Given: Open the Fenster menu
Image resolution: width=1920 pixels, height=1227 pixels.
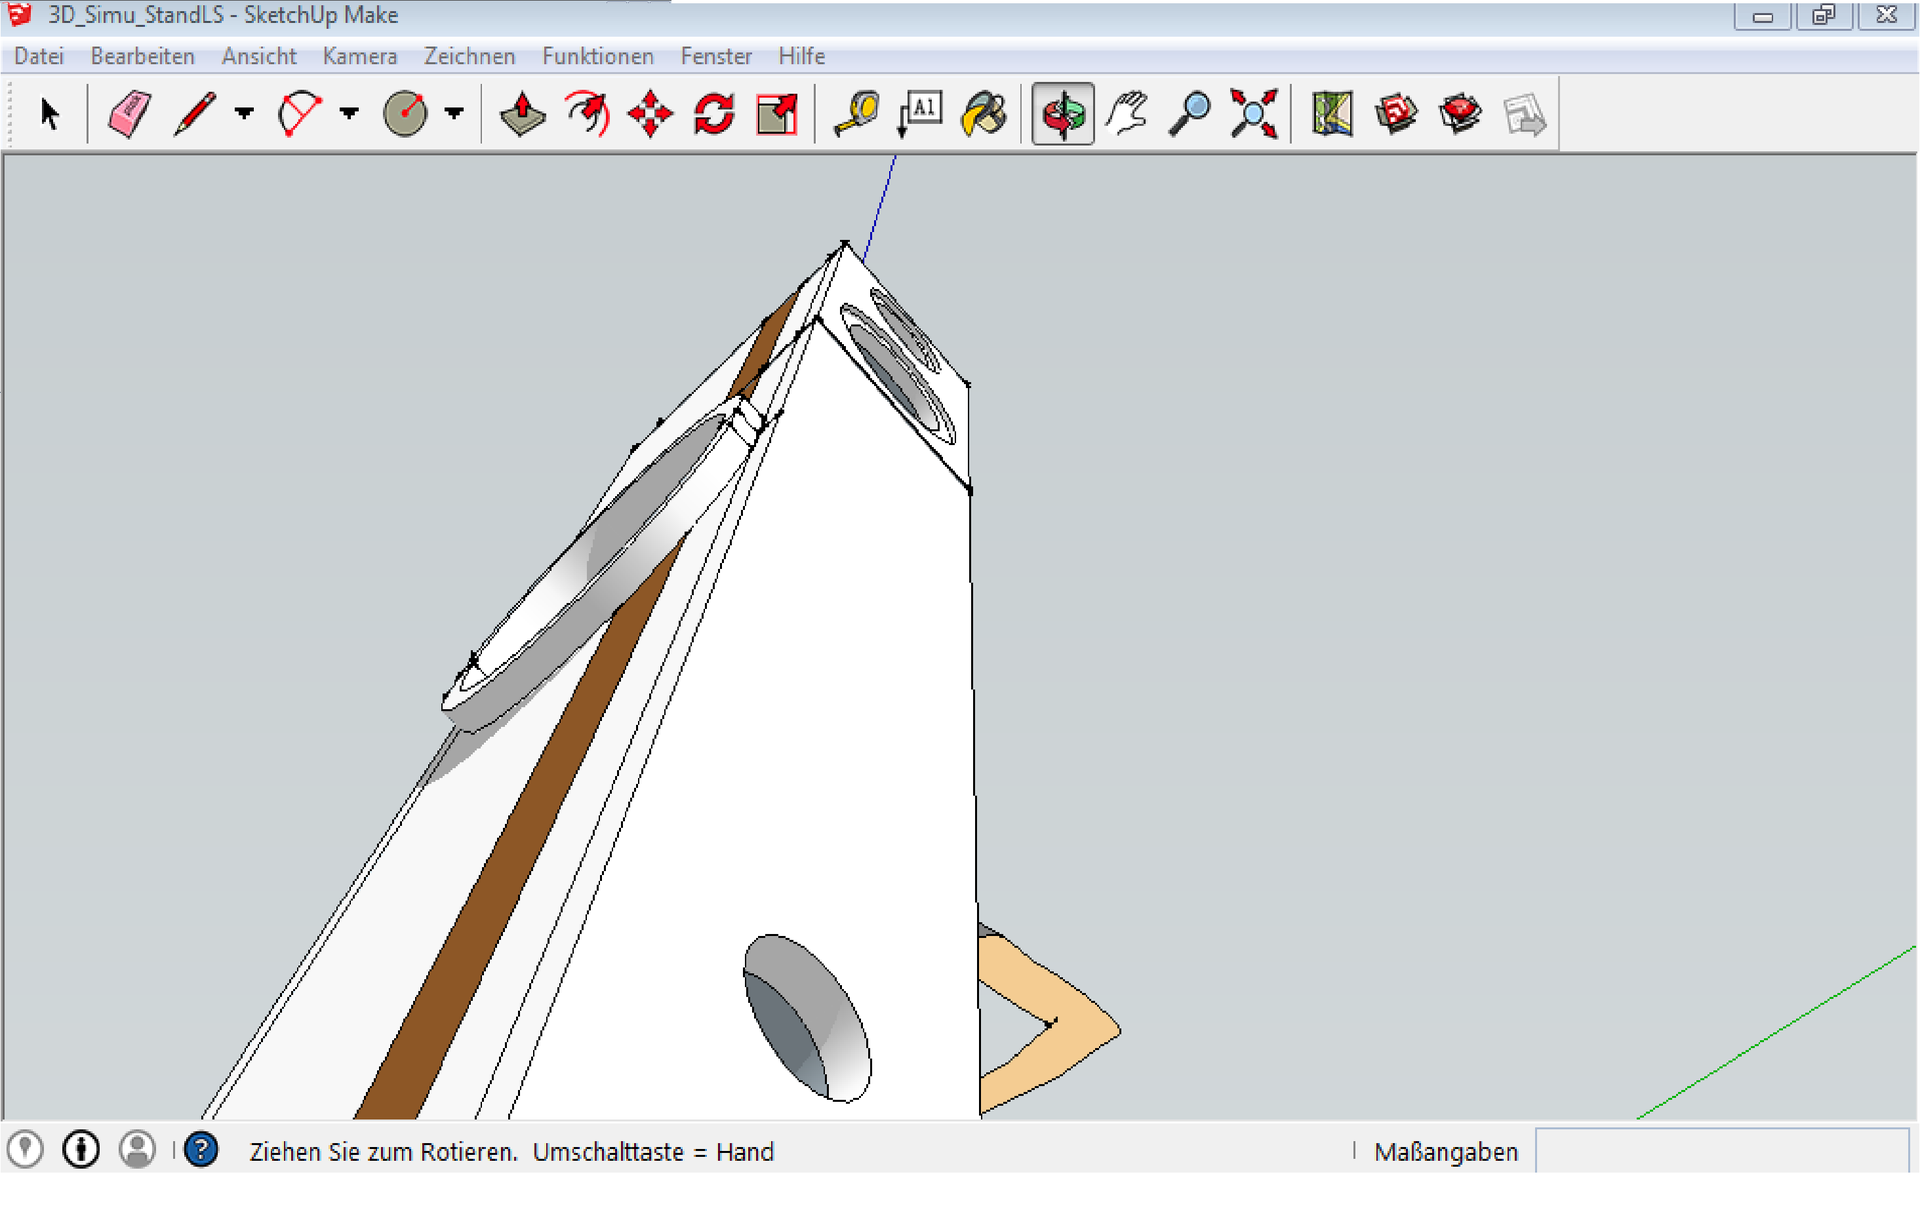Looking at the screenshot, I should [715, 57].
